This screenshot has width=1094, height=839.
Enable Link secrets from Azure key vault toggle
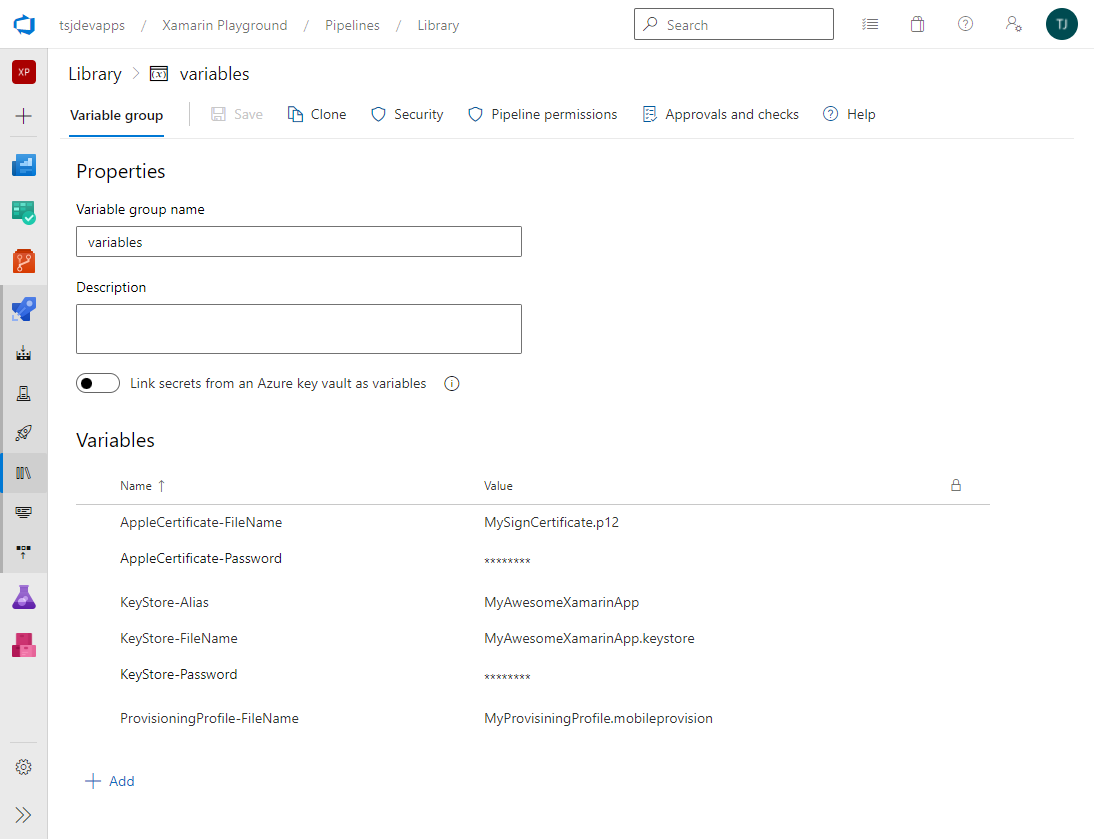tap(98, 384)
